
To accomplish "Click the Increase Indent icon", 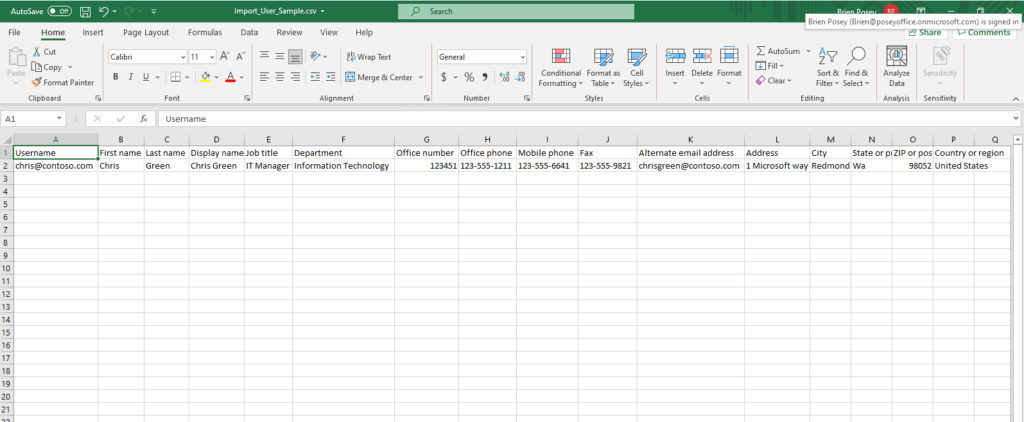I will (x=330, y=77).
